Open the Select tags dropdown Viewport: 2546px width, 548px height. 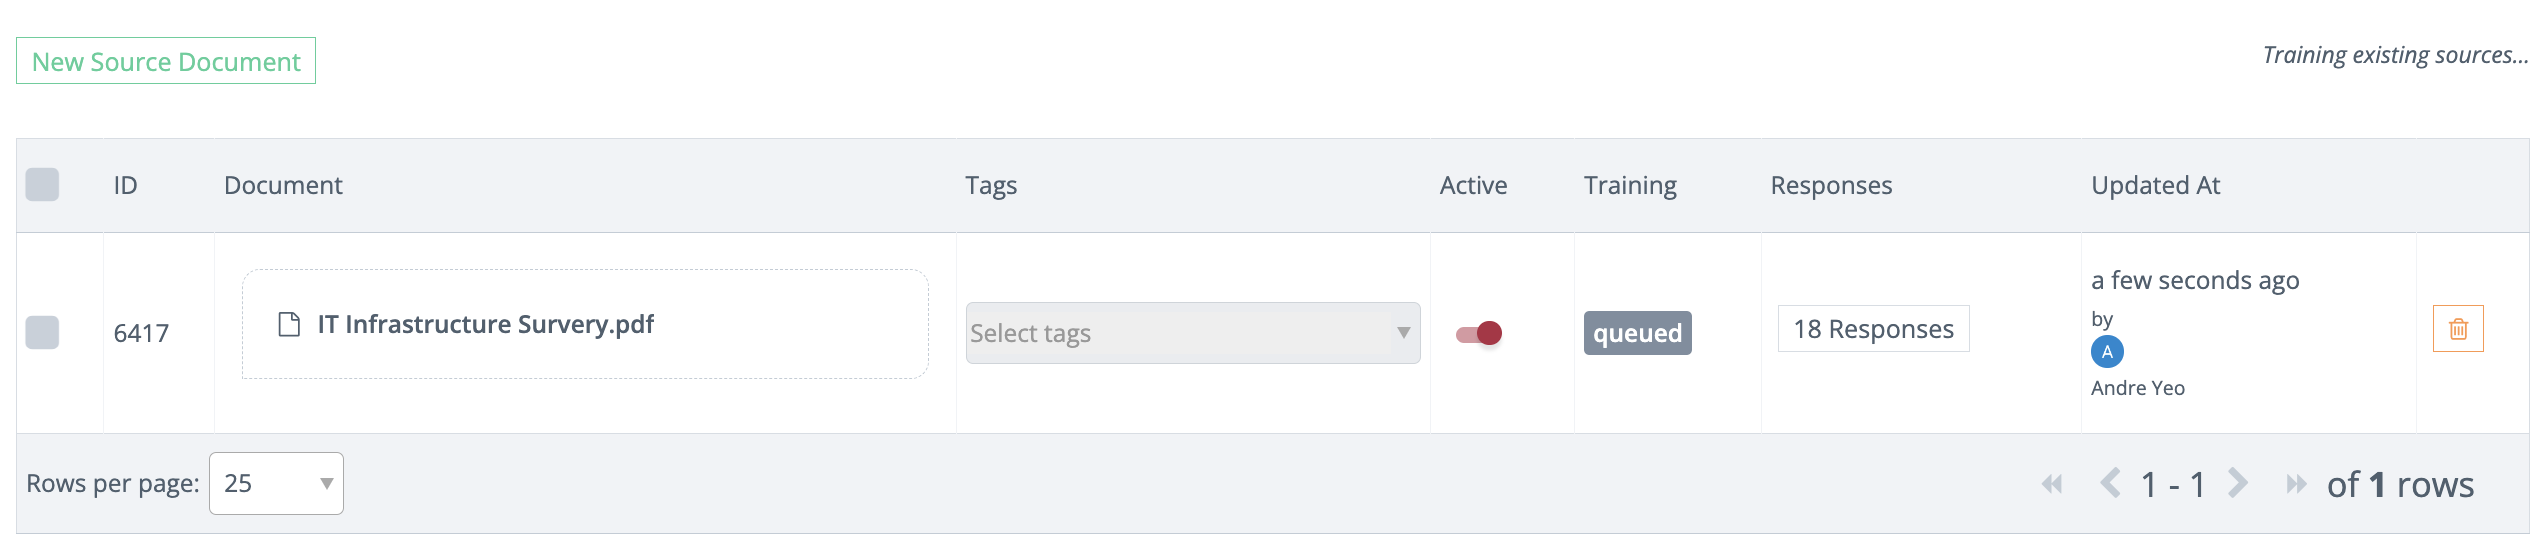pos(1180,333)
